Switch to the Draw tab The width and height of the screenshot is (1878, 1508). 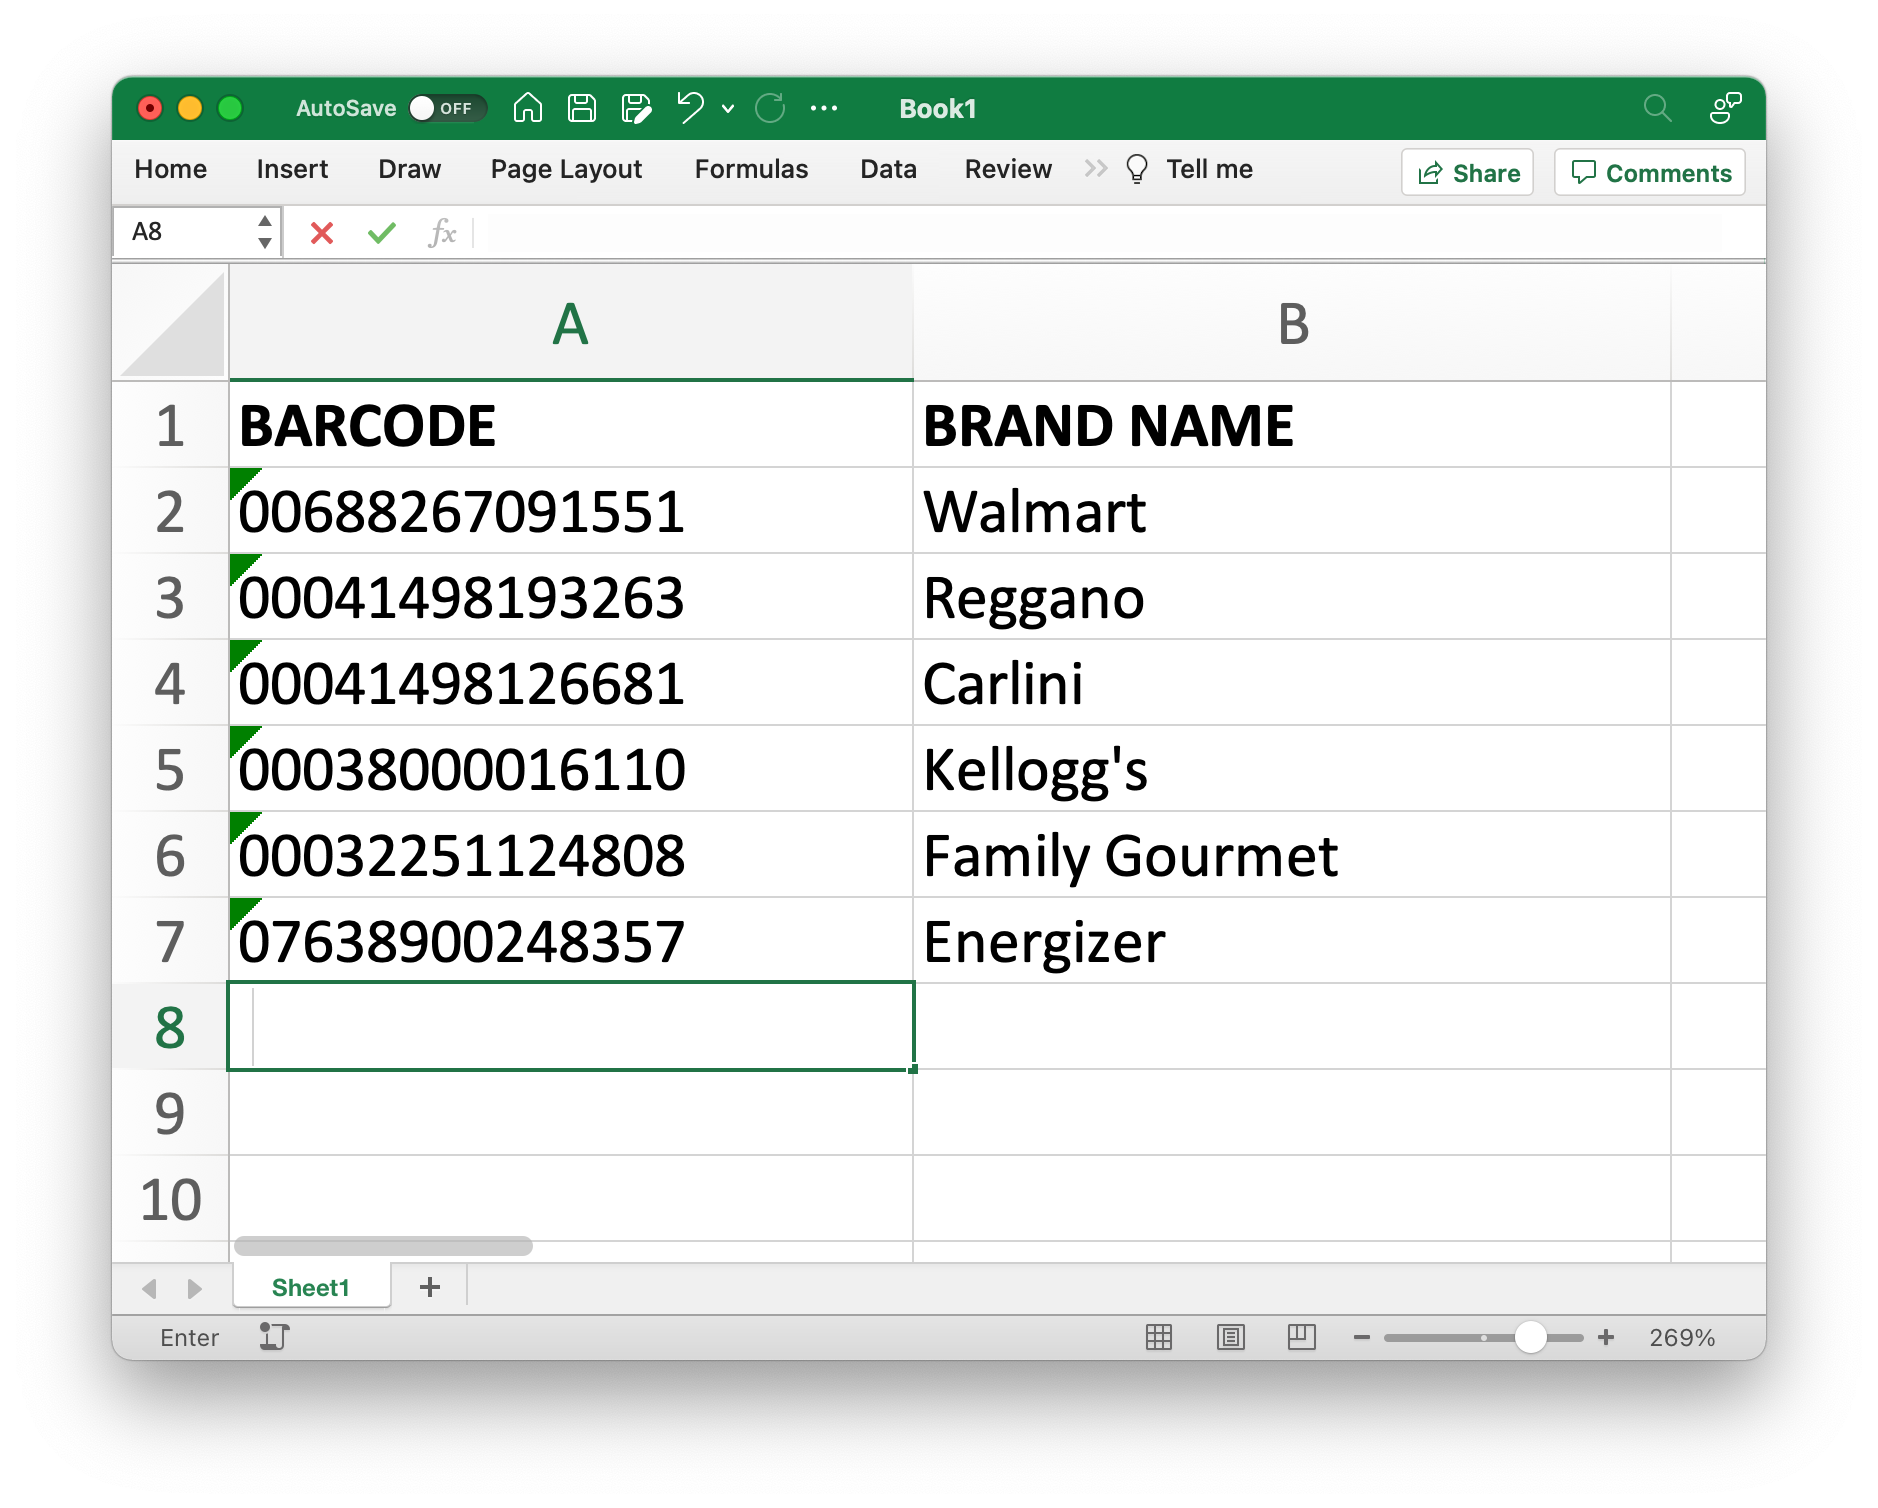pyautogui.click(x=409, y=169)
